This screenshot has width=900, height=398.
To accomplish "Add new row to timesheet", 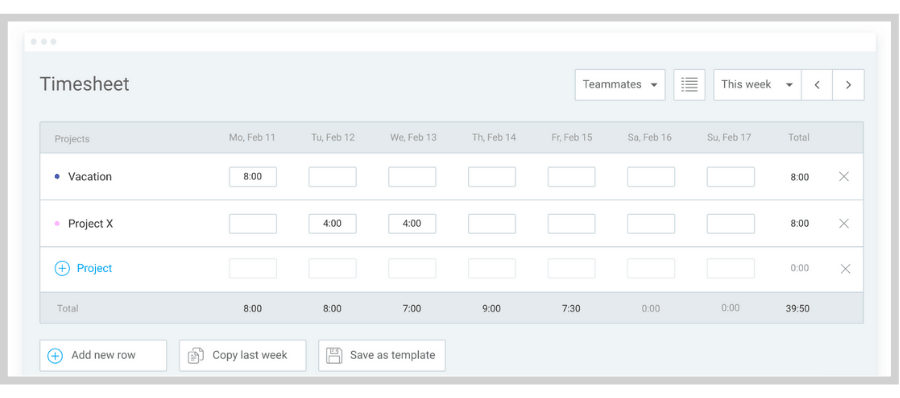I will tap(103, 356).
